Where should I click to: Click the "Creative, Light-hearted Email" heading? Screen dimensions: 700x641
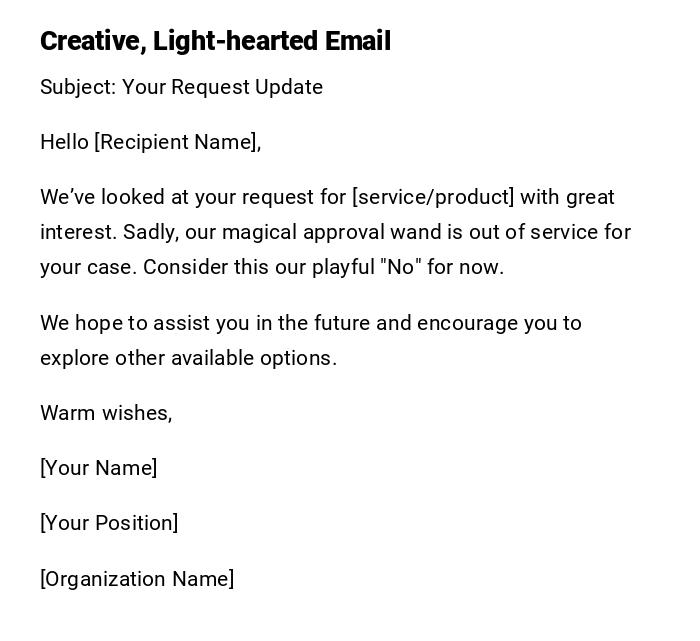click(x=215, y=41)
